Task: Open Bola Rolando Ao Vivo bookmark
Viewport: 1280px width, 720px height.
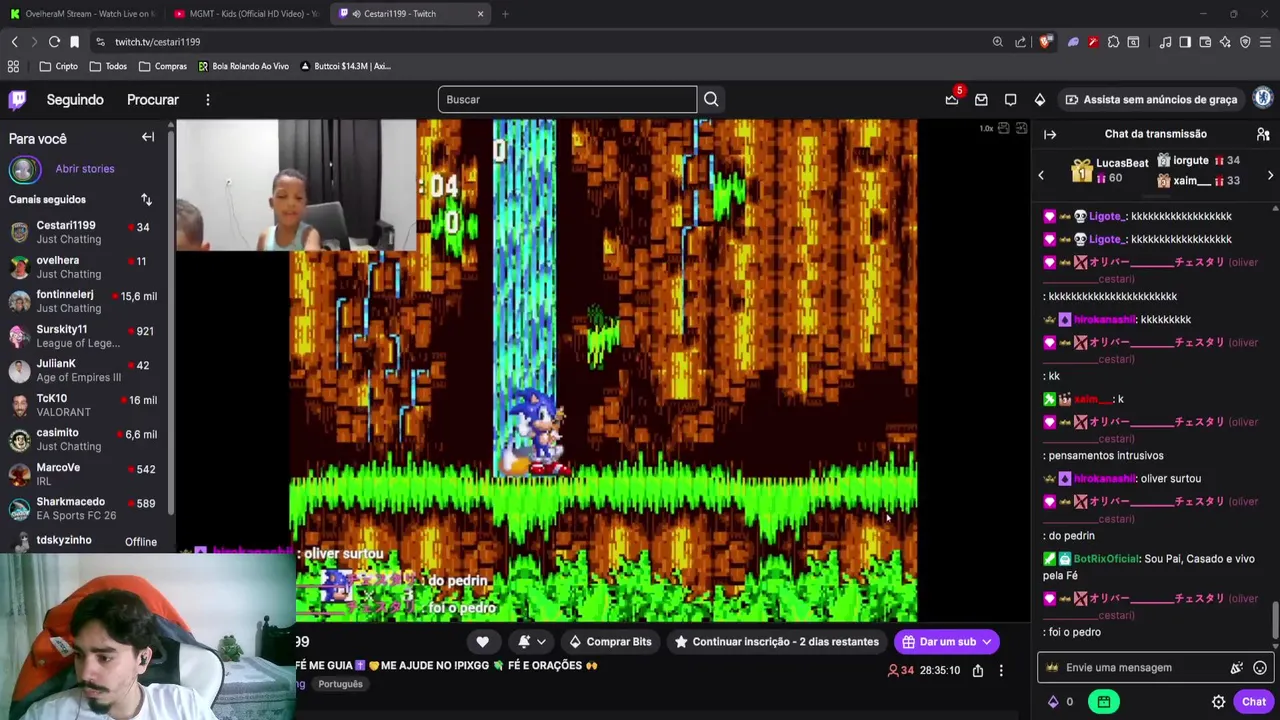Action: 243,66
